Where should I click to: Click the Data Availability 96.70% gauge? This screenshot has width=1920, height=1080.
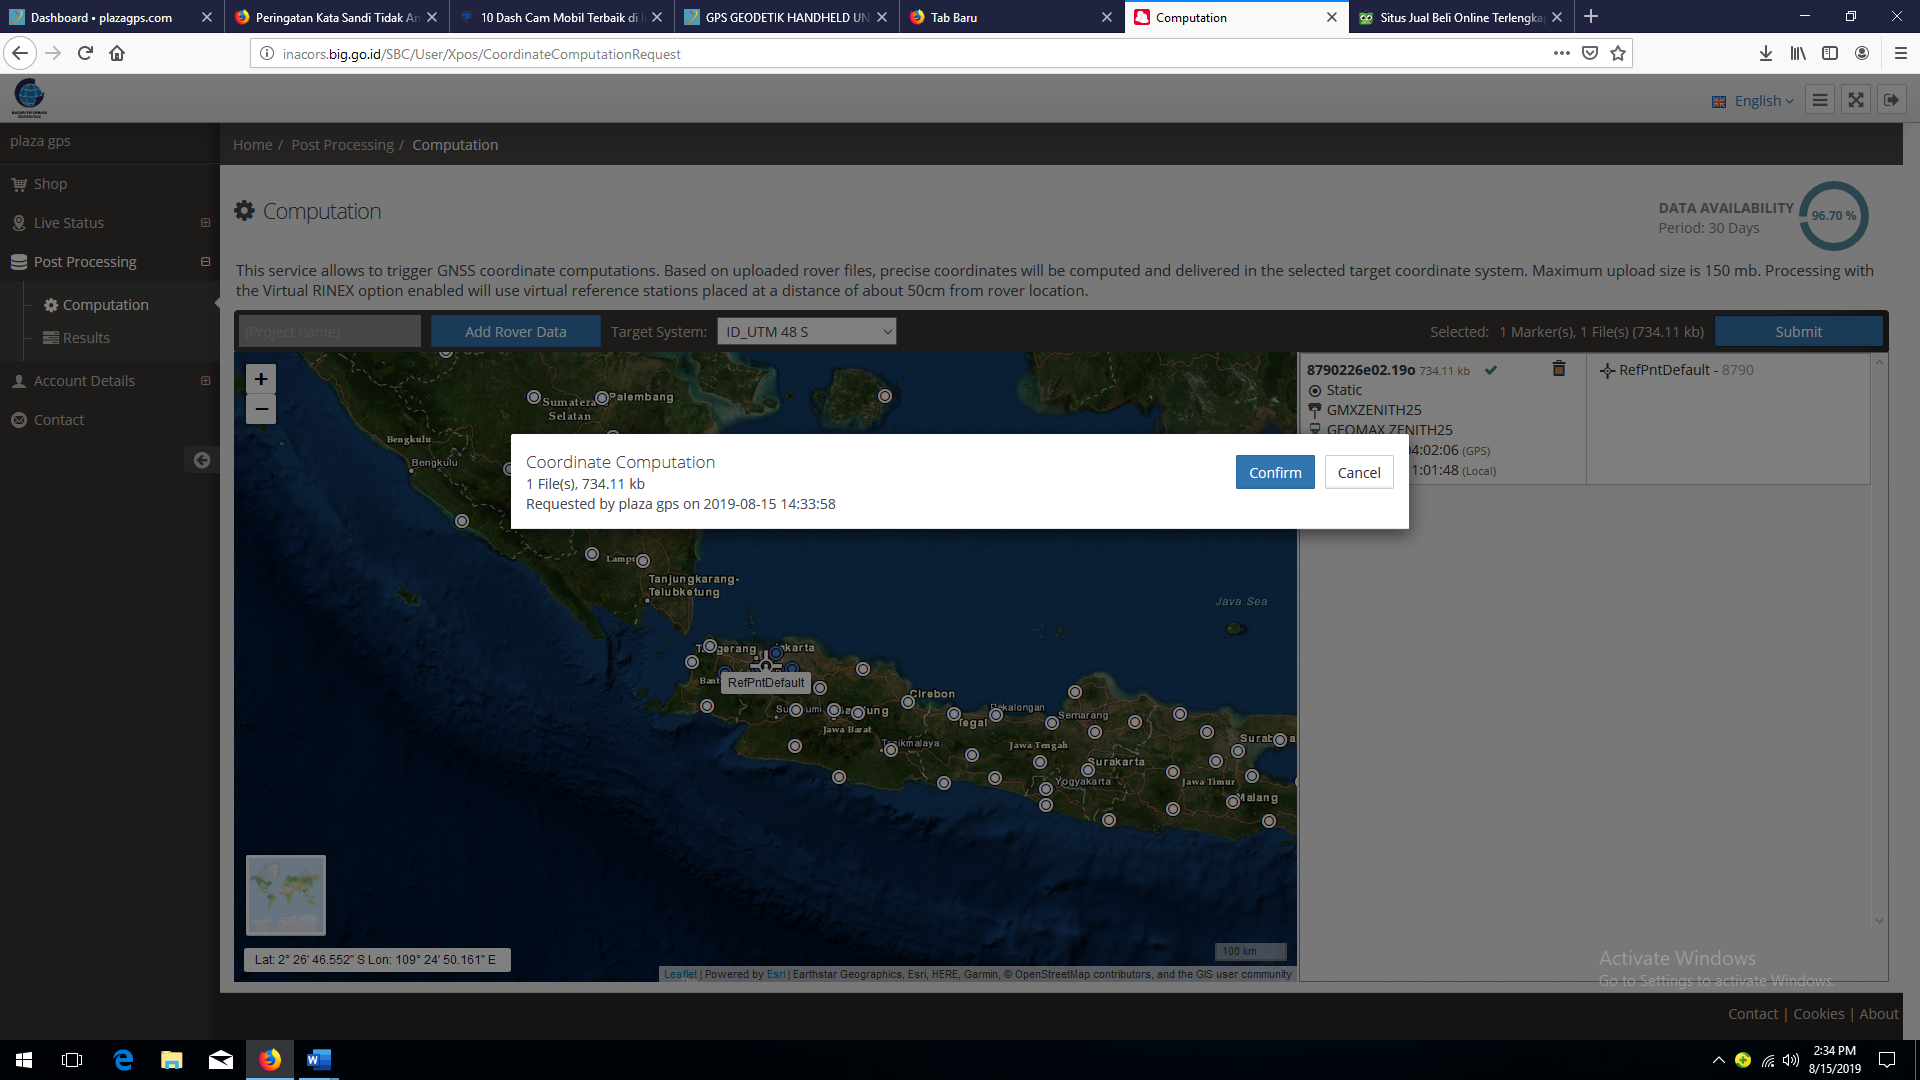coord(1833,216)
